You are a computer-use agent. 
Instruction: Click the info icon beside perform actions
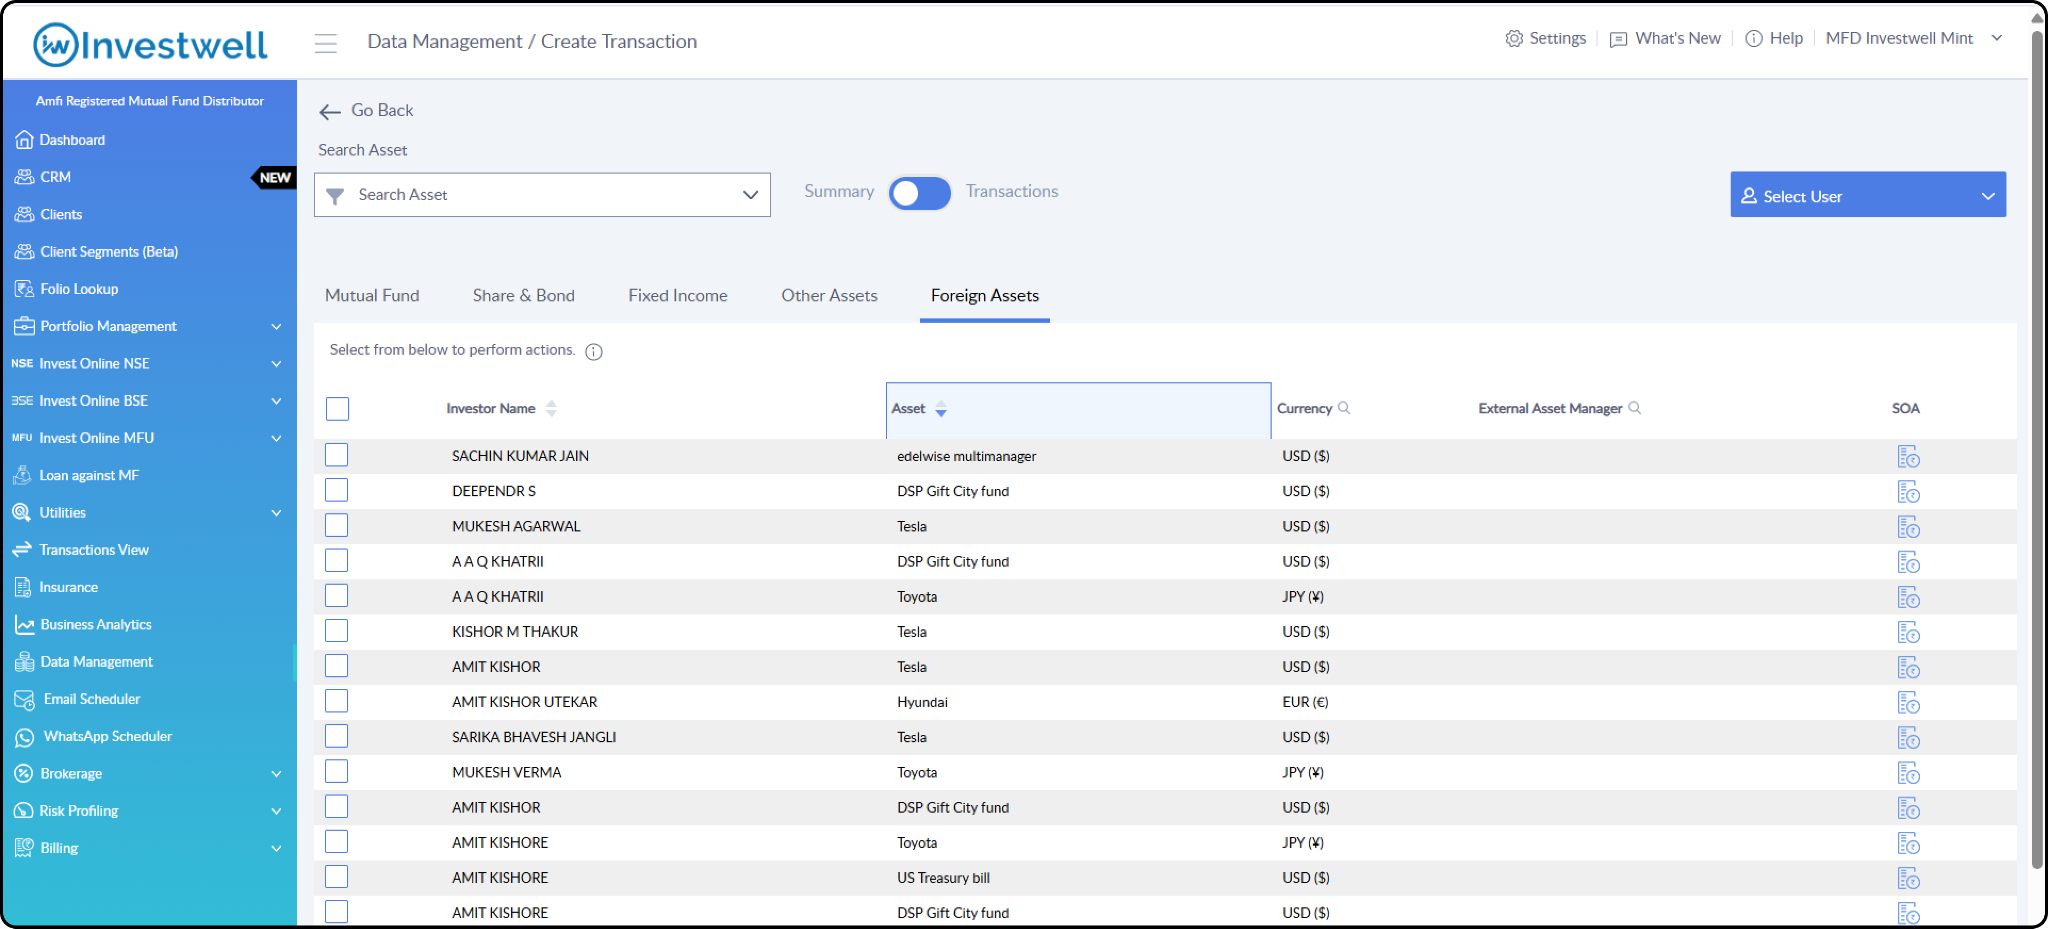594,351
